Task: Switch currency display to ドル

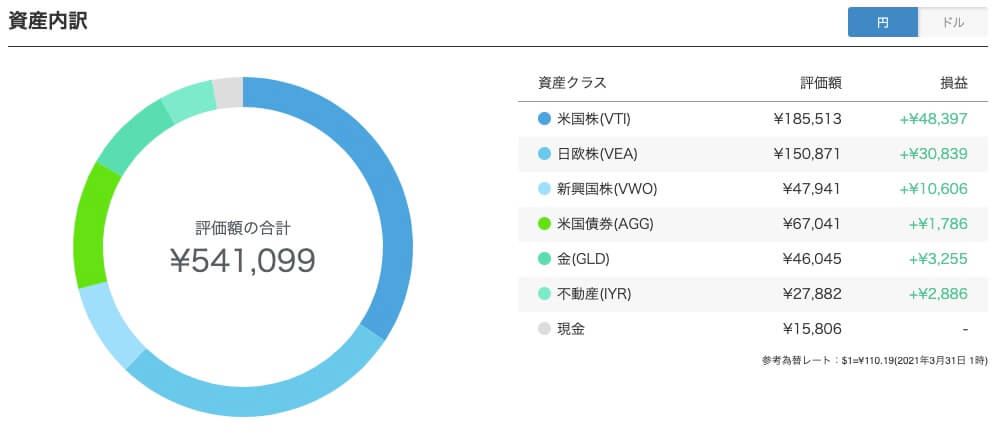Action: coord(952,23)
